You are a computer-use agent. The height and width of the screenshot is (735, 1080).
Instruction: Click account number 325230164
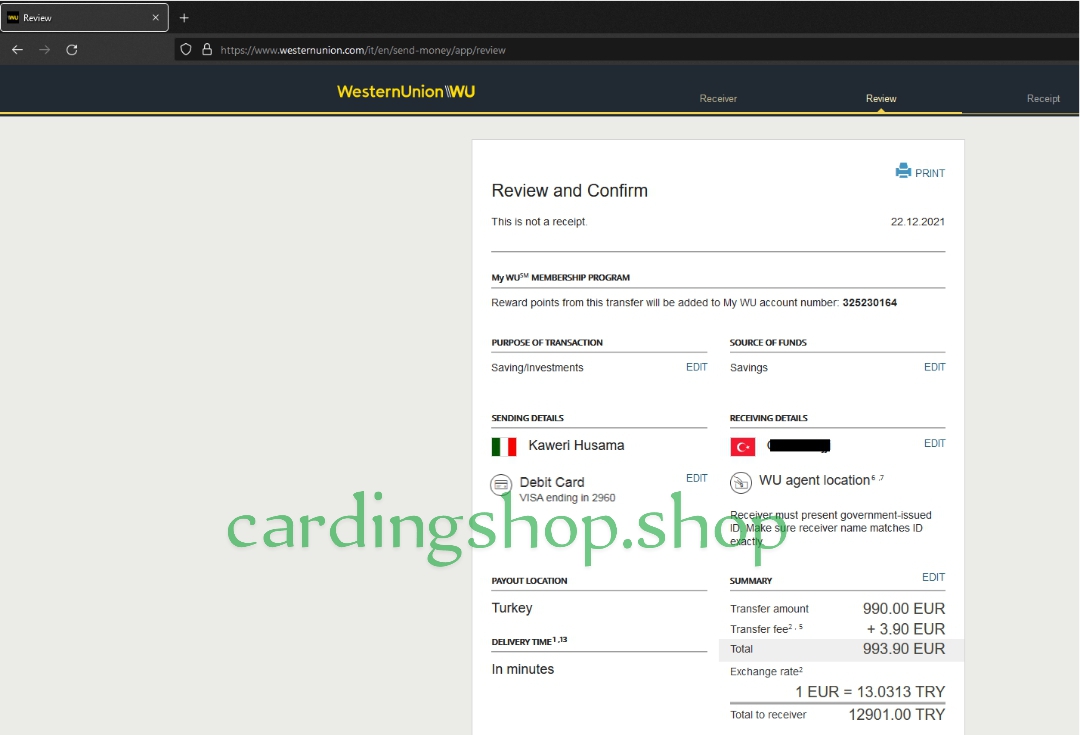(x=869, y=302)
